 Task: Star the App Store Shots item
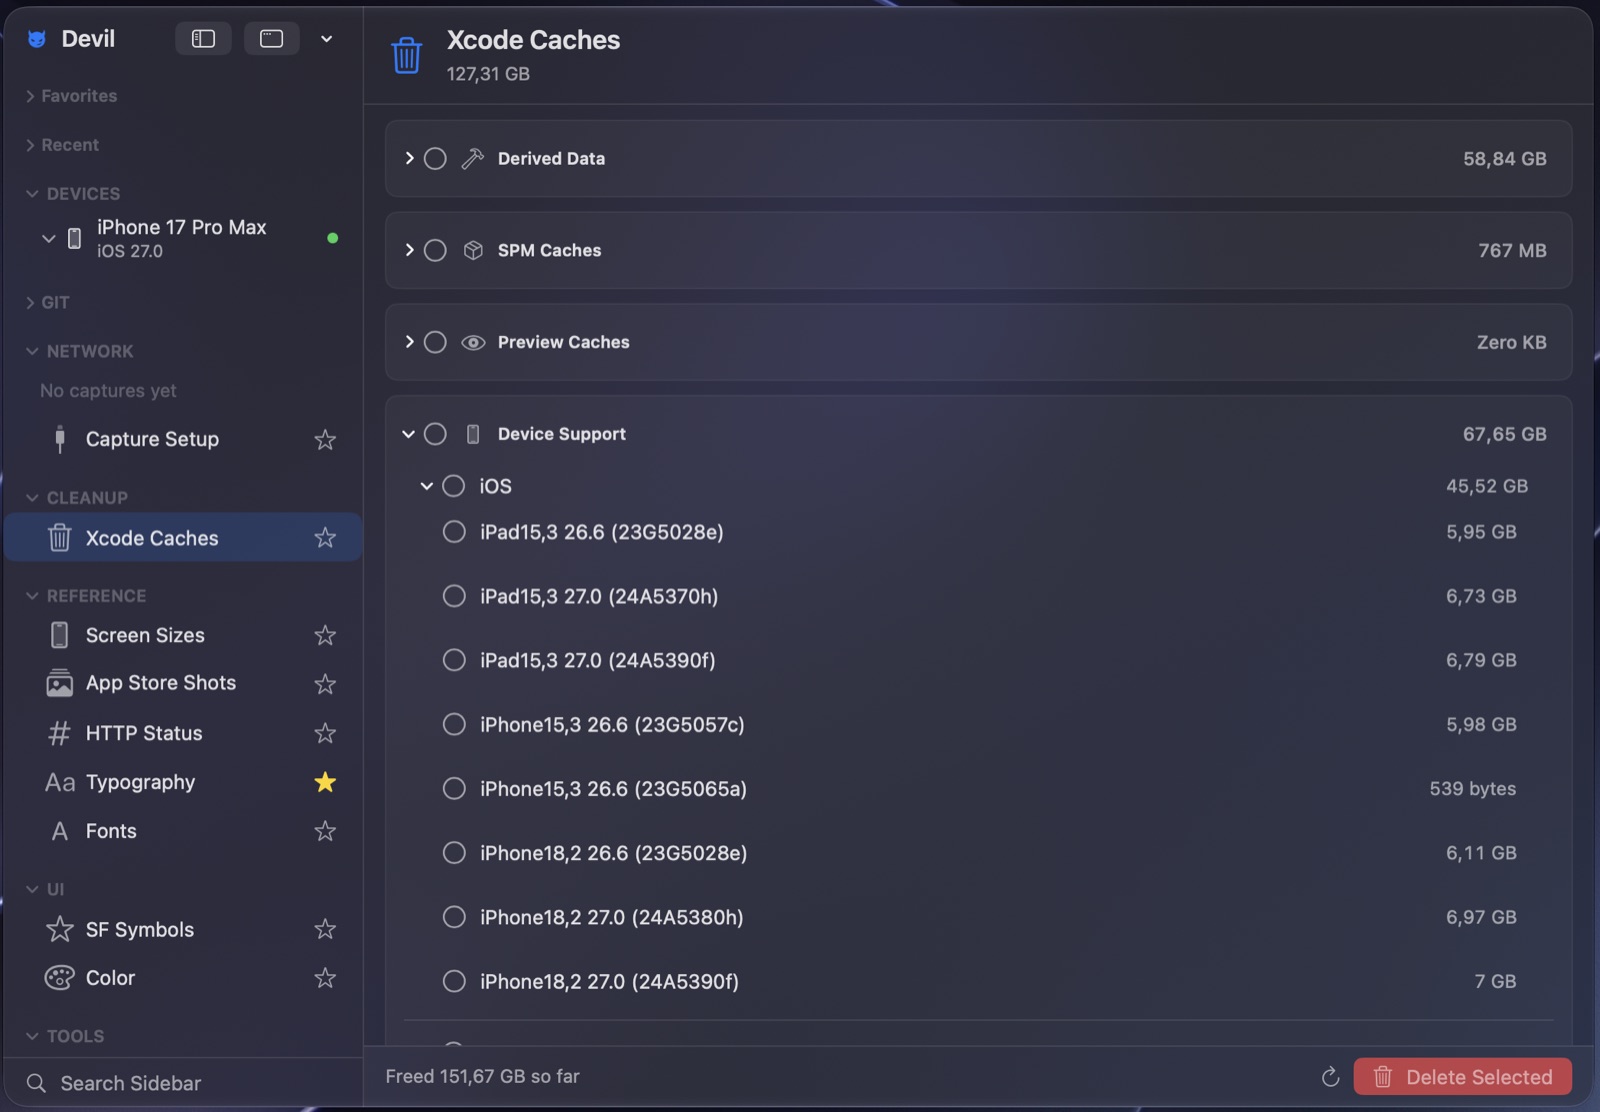[x=325, y=684]
